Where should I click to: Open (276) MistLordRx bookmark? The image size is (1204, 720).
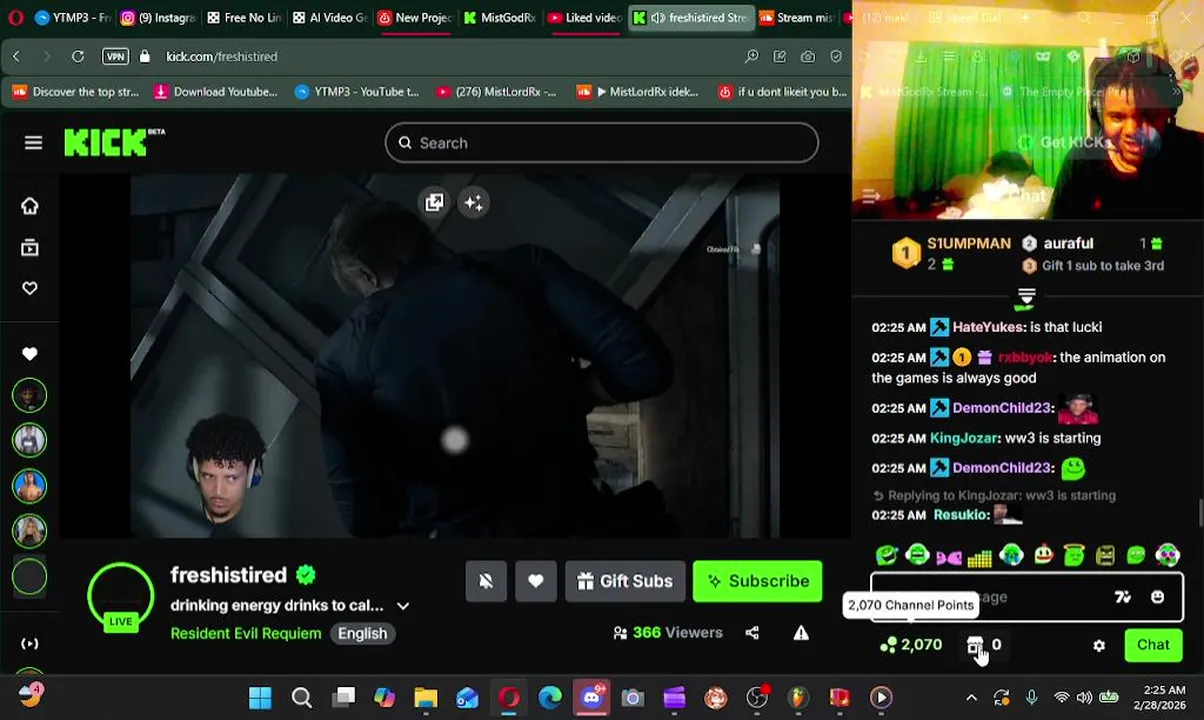pos(496,92)
